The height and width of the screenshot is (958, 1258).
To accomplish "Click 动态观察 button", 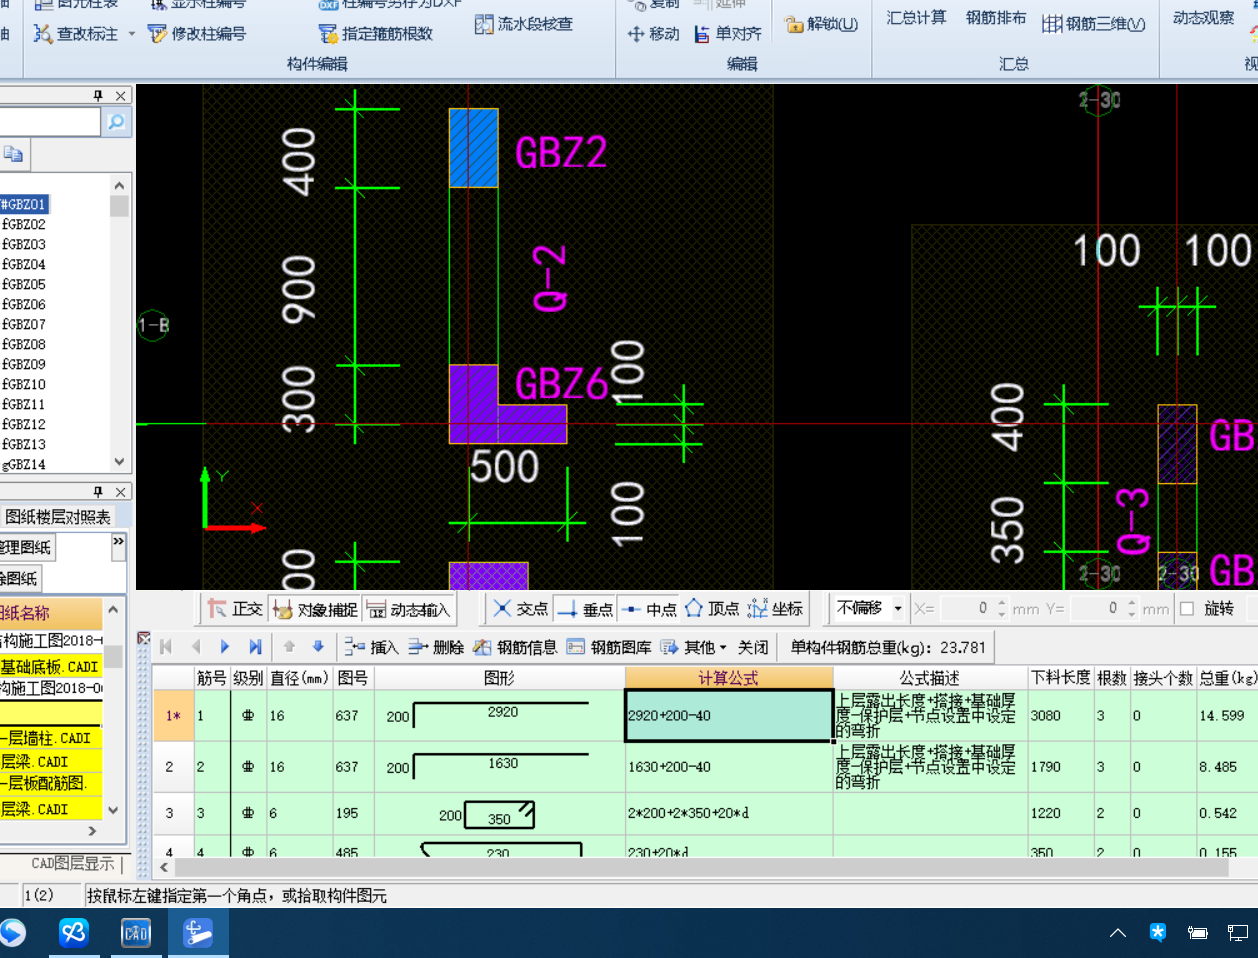I will 1203,18.
